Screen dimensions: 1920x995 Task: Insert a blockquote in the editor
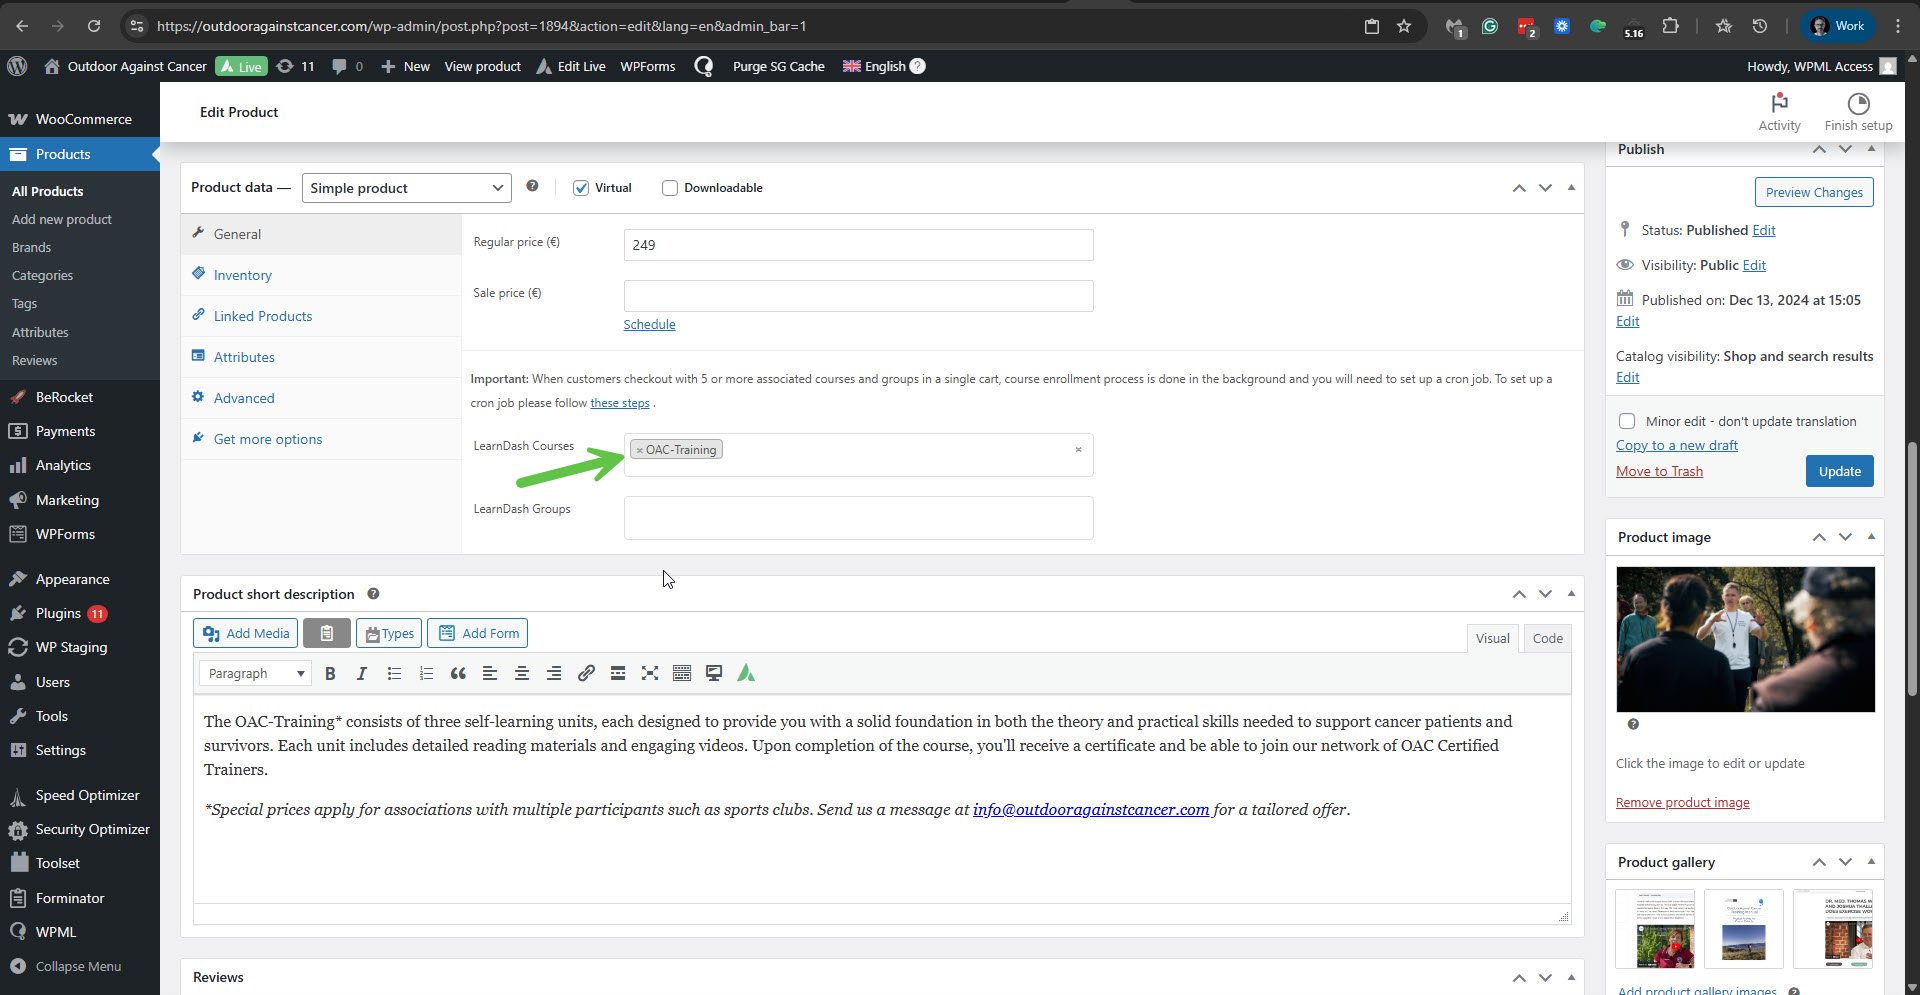pyautogui.click(x=458, y=674)
